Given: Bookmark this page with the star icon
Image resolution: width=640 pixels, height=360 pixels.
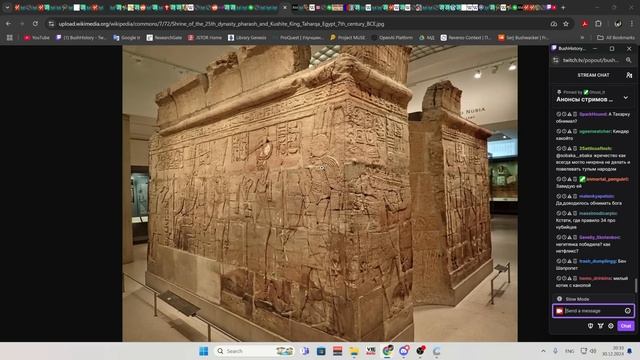Looking at the screenshot, I should click(566, 24).
